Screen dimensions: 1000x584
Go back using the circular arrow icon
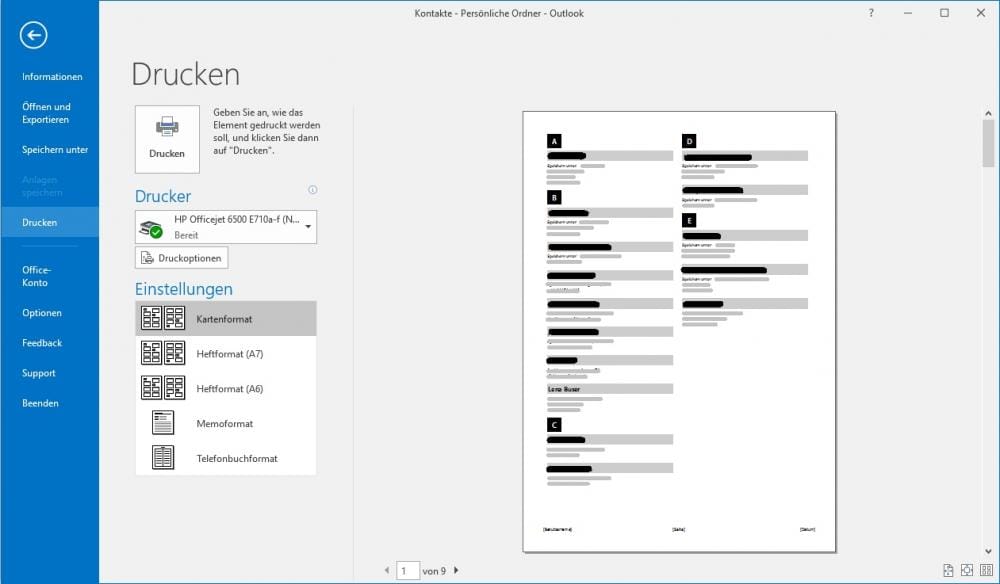coord(33,35)
